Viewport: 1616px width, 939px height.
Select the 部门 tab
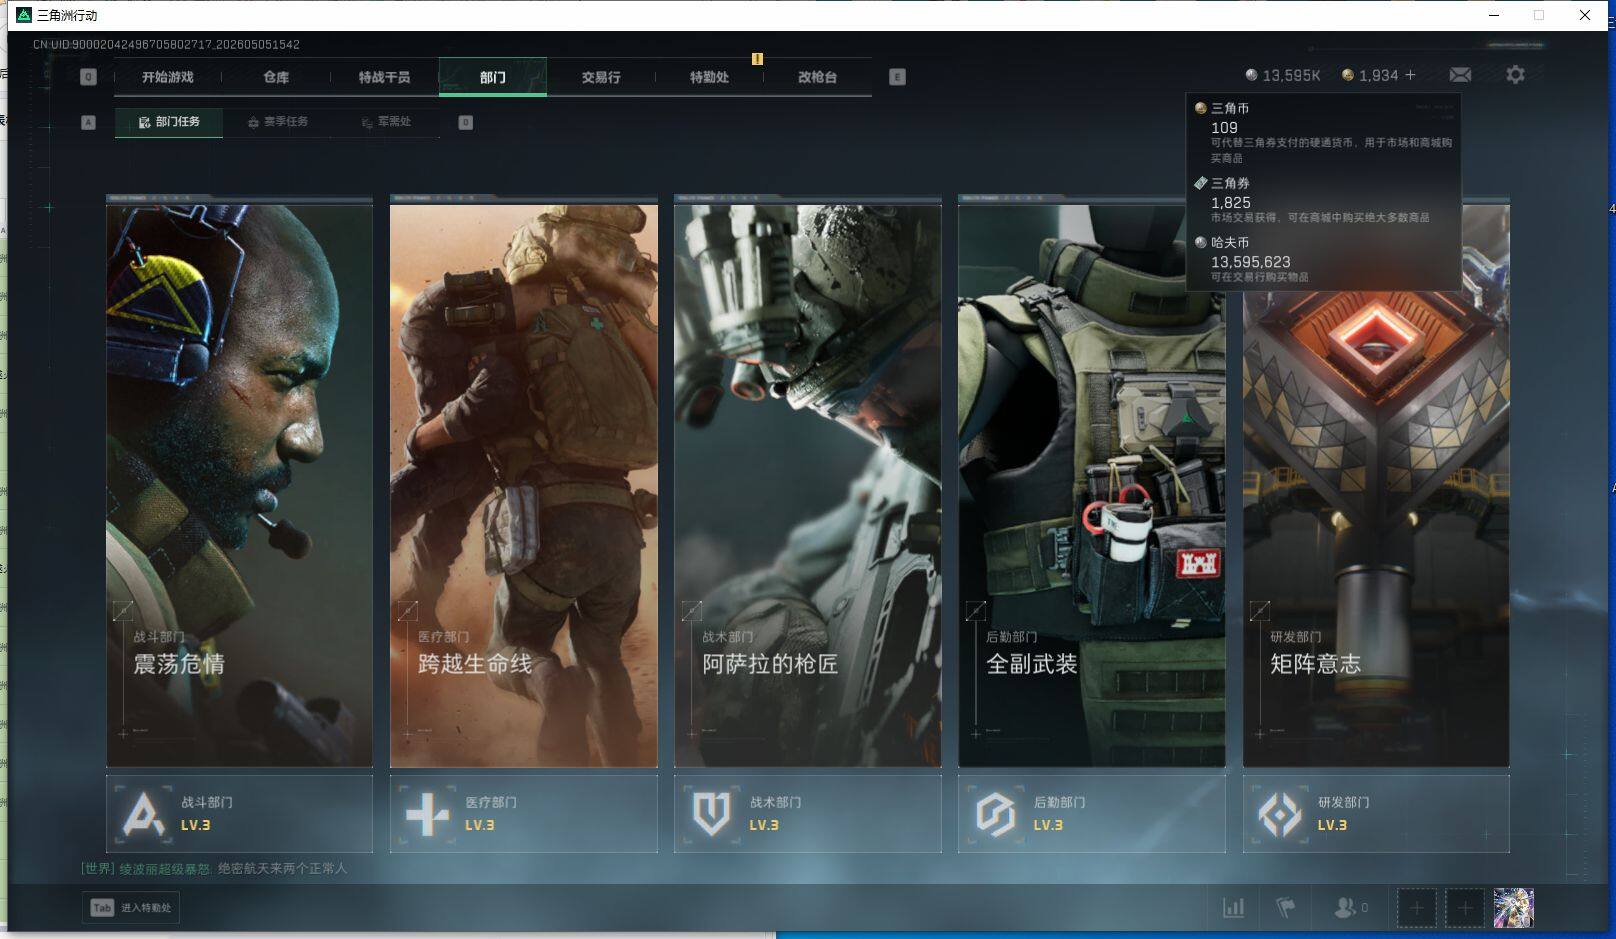(492, 77)
